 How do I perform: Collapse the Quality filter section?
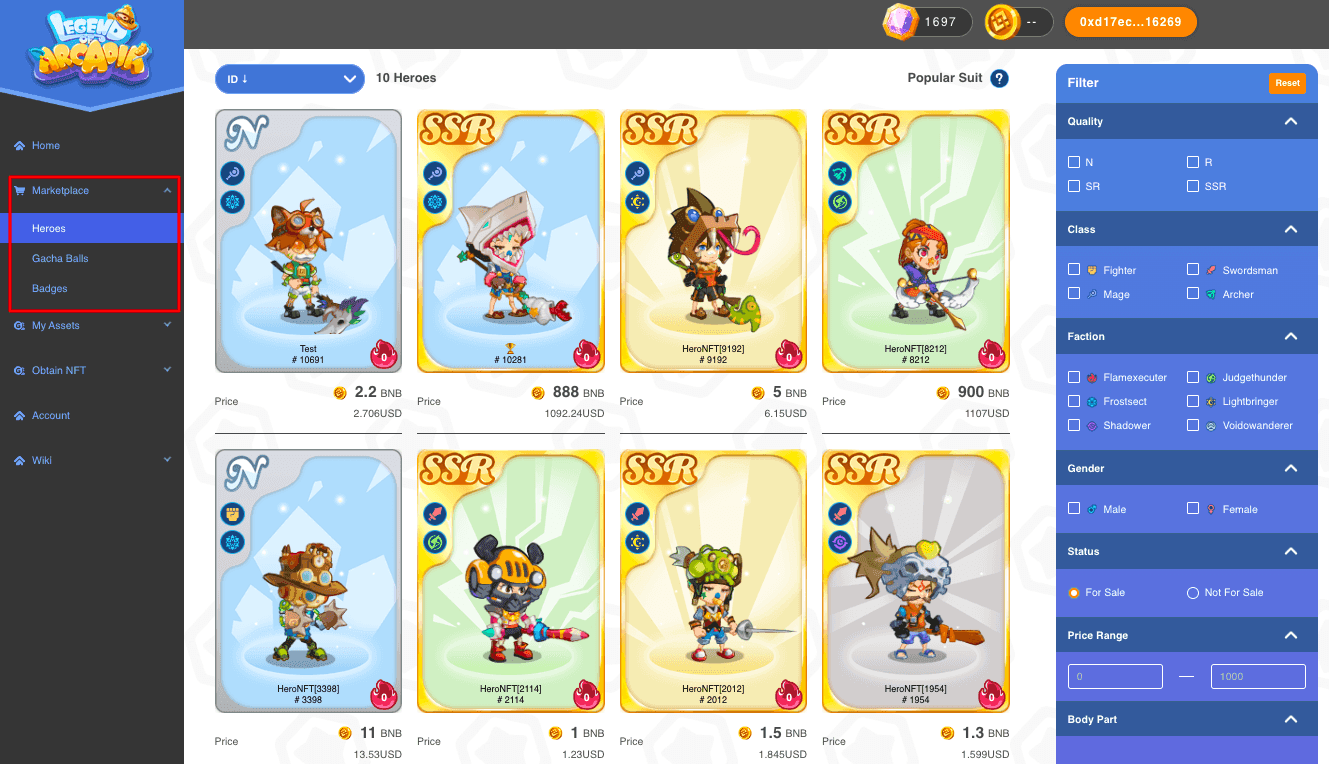[x=1291, y=121]
